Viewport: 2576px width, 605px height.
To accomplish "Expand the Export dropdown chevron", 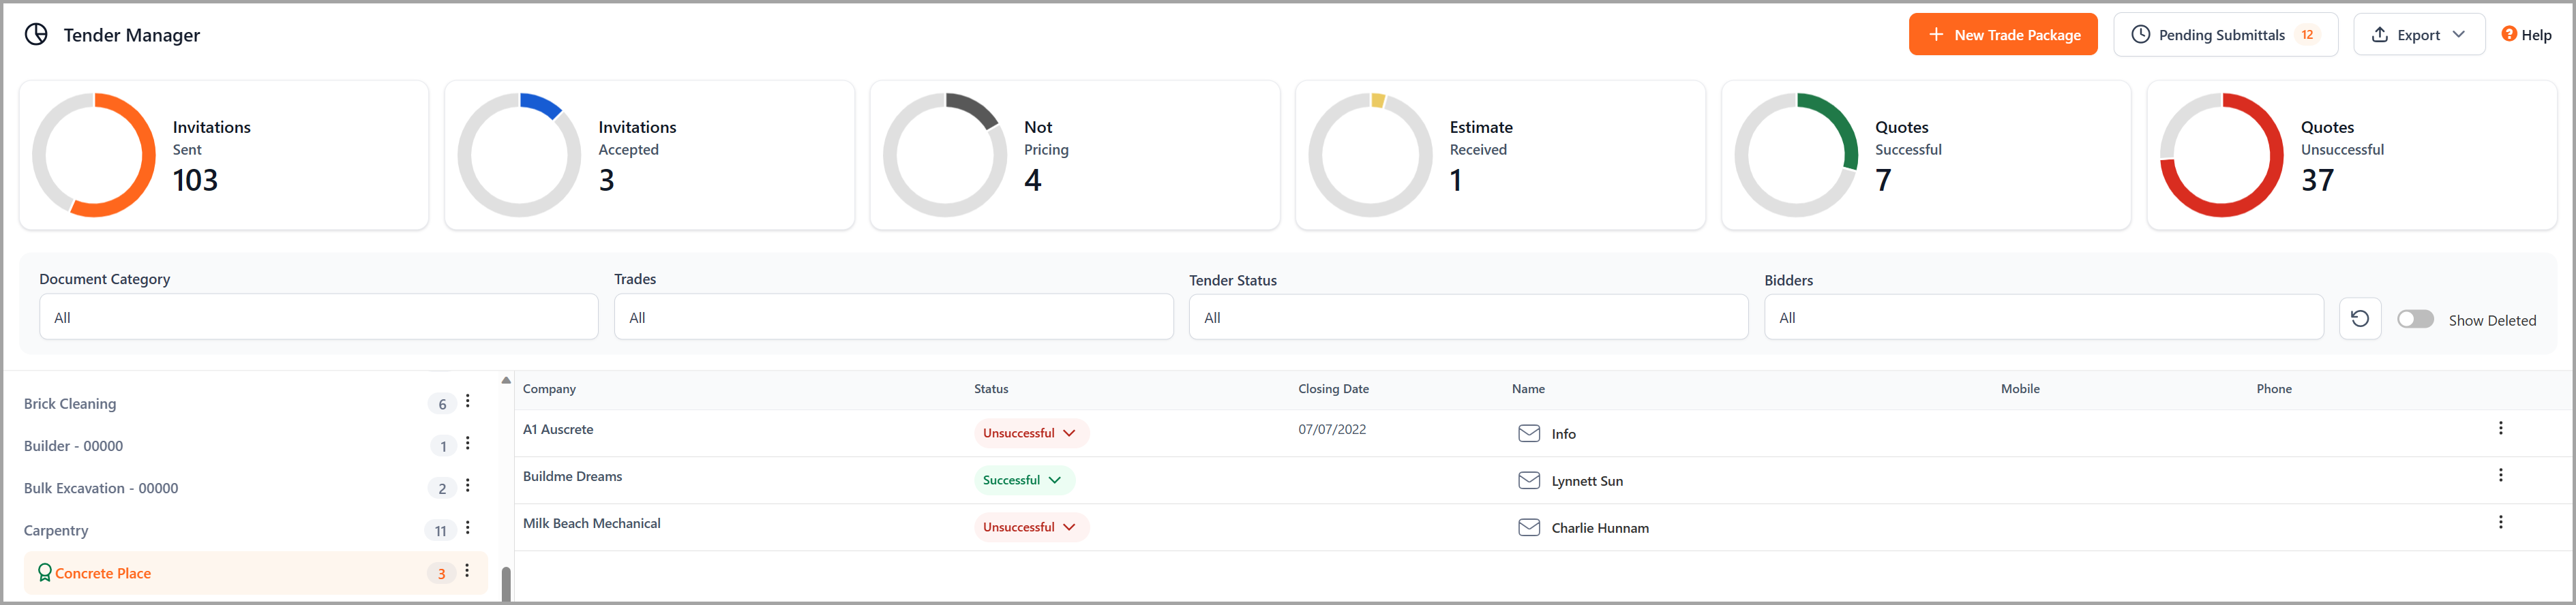I will click(x=2458, y=35).
